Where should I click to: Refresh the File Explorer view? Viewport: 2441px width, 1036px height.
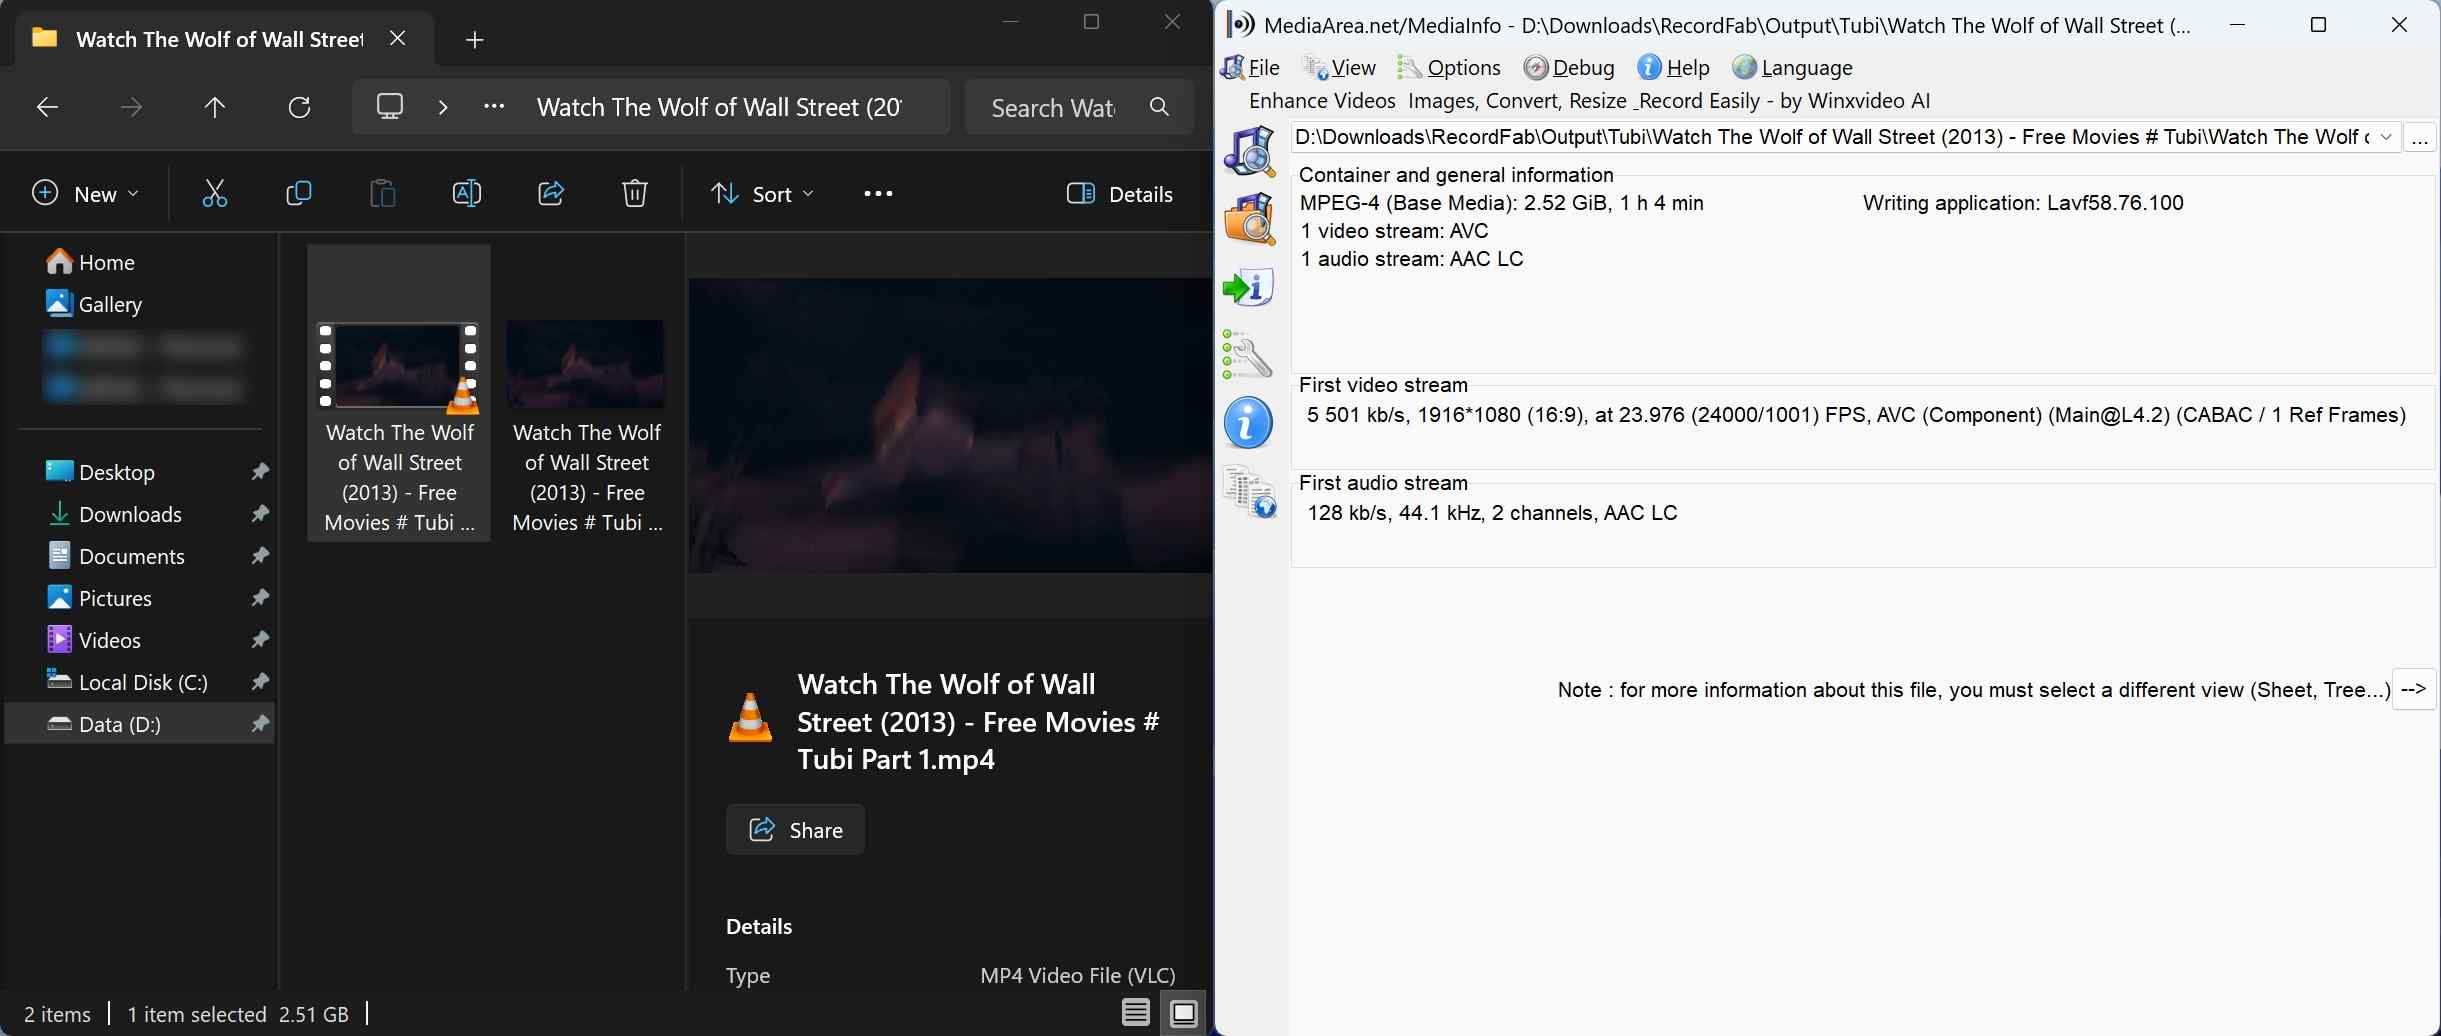coord(299,107)
